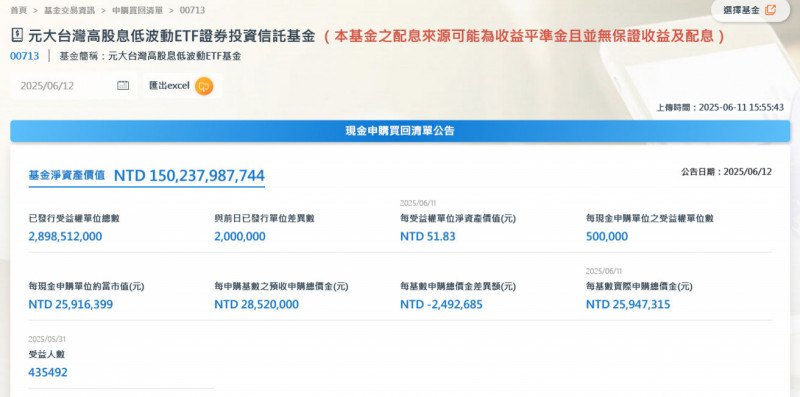Click the 基金淨資產價值 heading label
Image resolution: width=800 pixels, height=397 pixels.
point(67,175)
